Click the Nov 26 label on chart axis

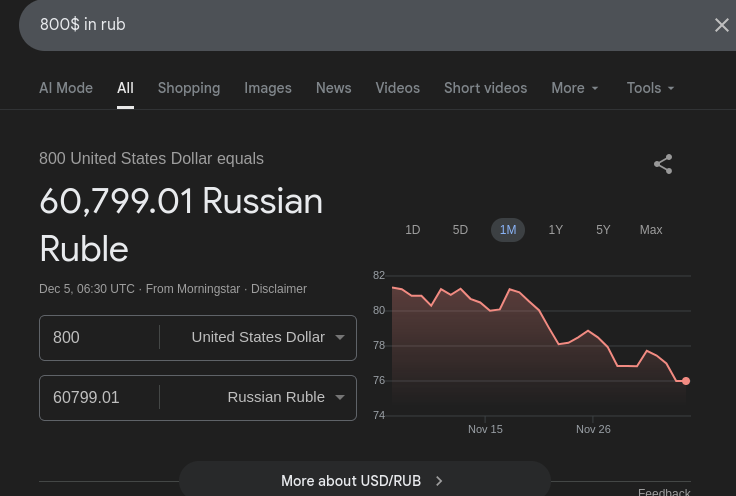point(593,429)
